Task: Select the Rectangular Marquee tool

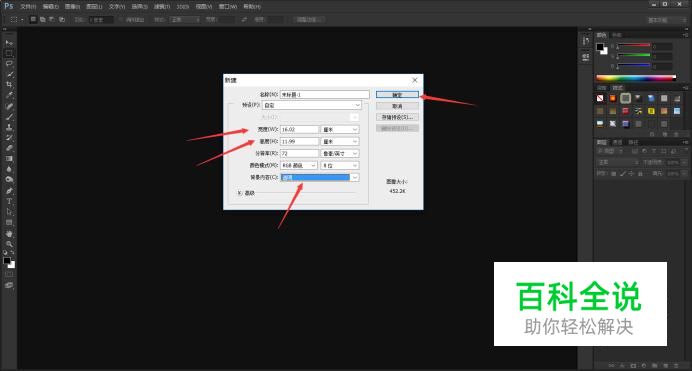Action: coord(9,53)
